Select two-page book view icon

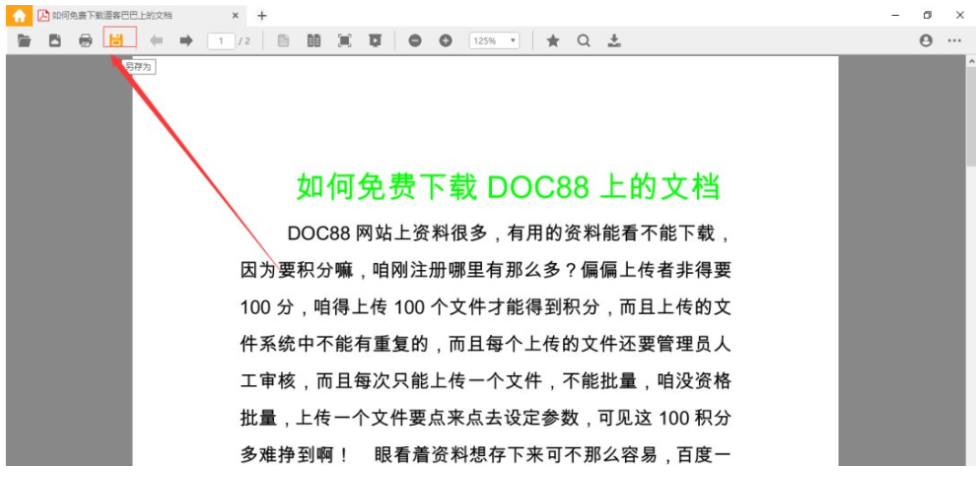click(314, 41)
